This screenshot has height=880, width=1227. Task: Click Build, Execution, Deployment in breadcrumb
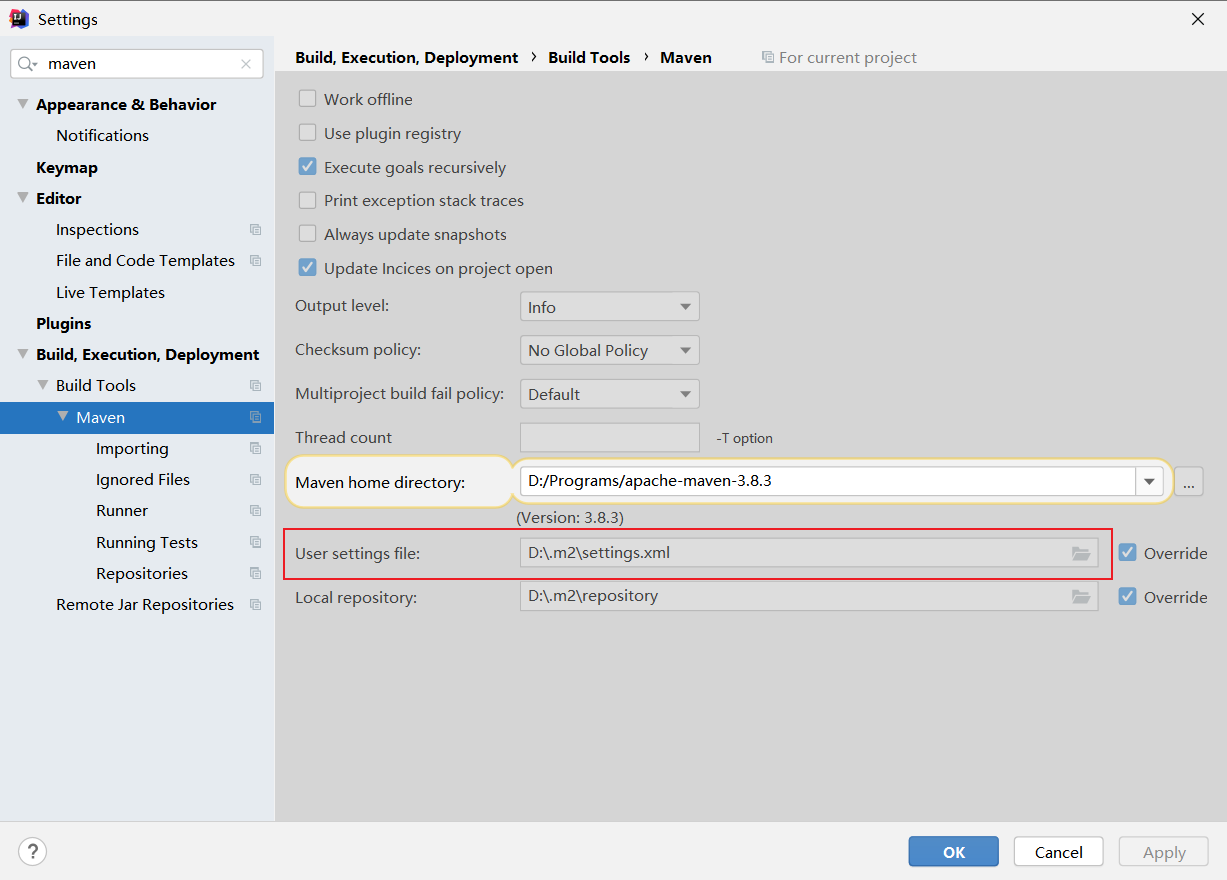[x=407, y=58]
